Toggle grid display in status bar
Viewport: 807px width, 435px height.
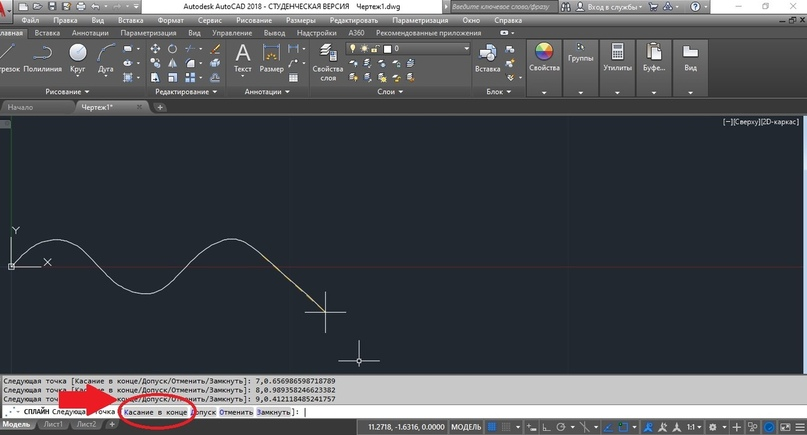pos(492,427)
